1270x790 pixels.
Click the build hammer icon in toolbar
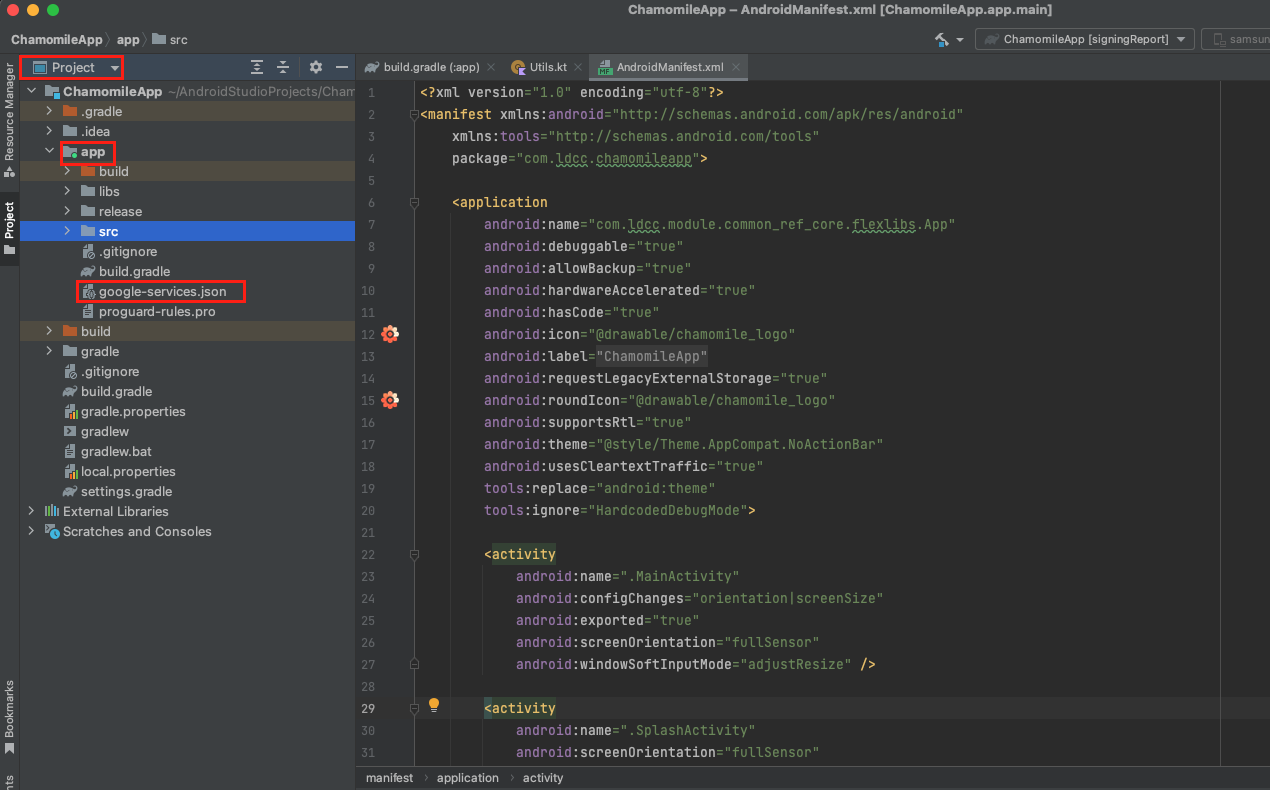coord(941,39)
